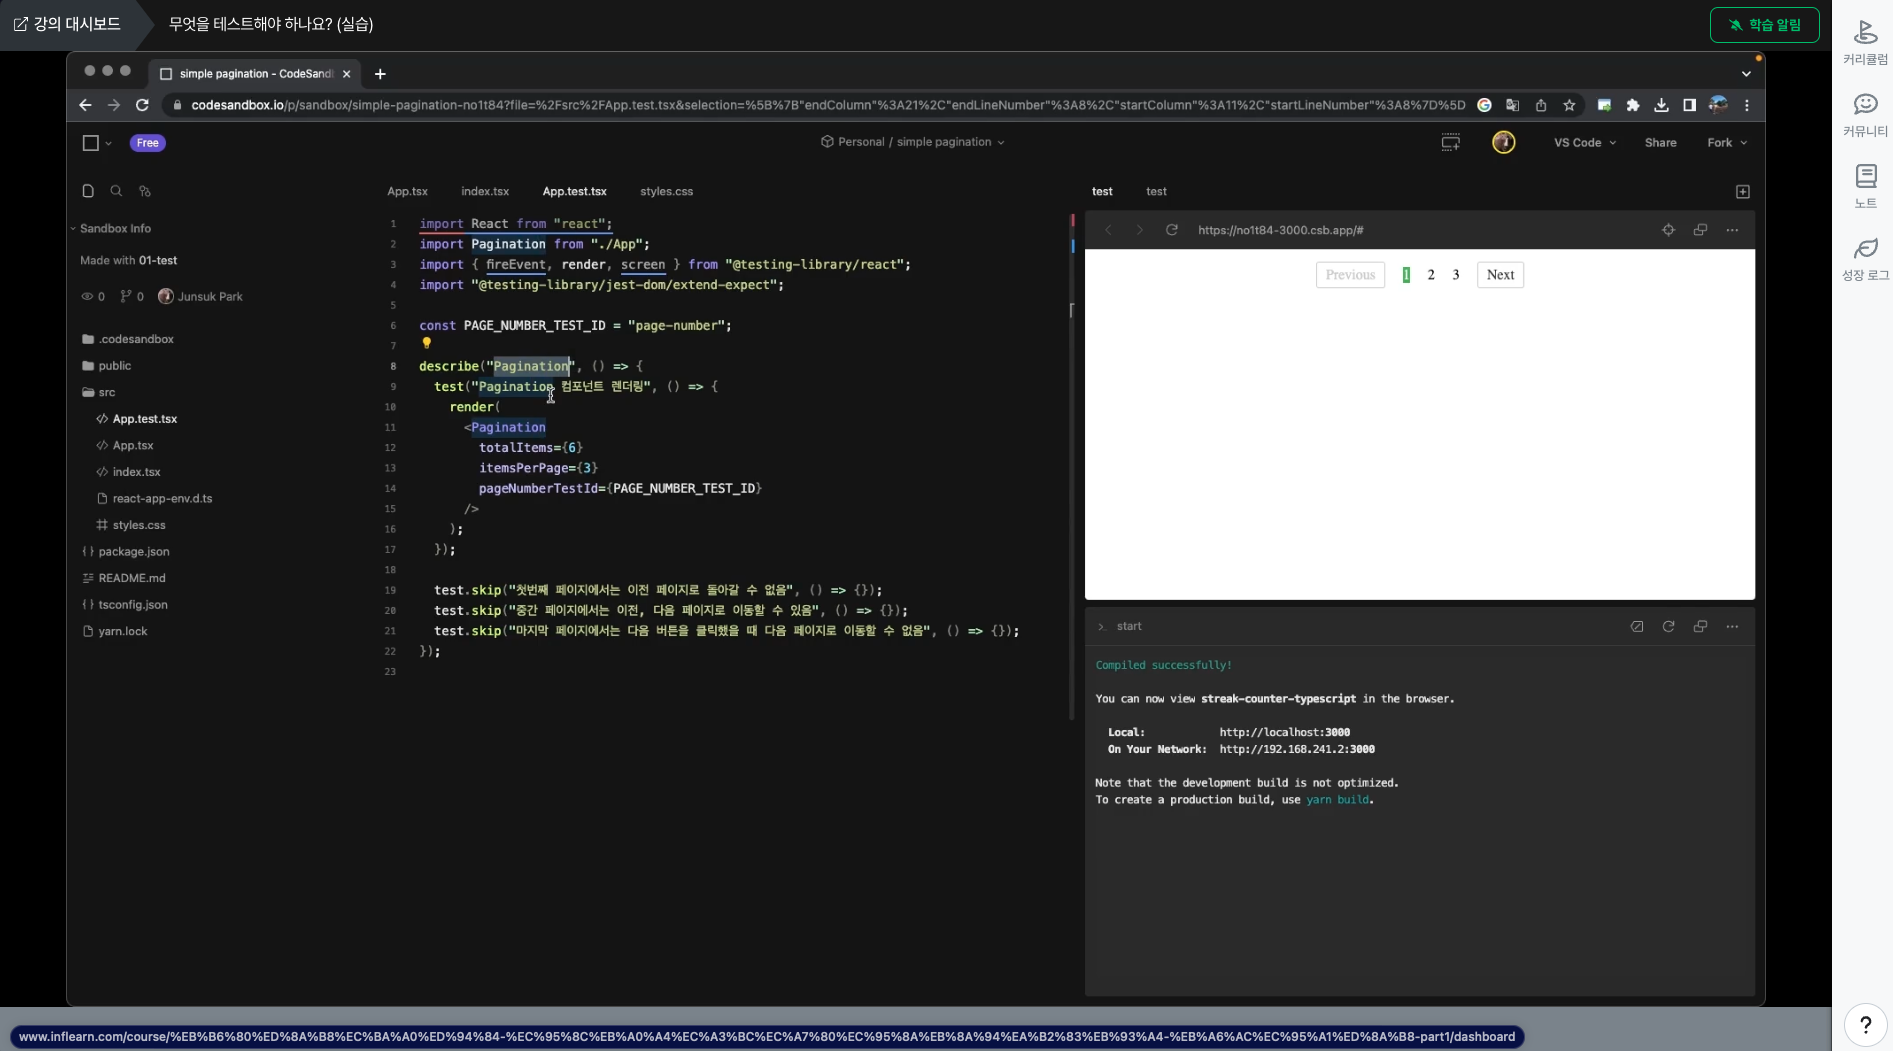The width and height of the screenshot is (1893, 1051).
Task: Open terminal in a new window icon
Action: pos(1700,626)
